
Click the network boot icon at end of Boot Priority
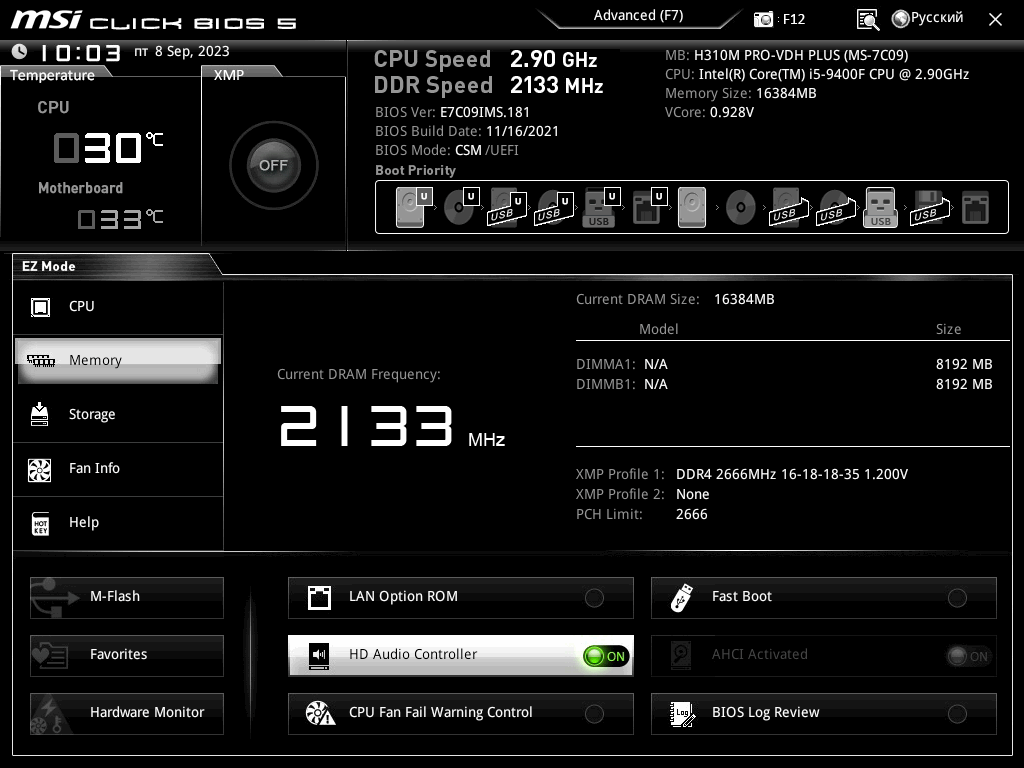tap(975, 208)
